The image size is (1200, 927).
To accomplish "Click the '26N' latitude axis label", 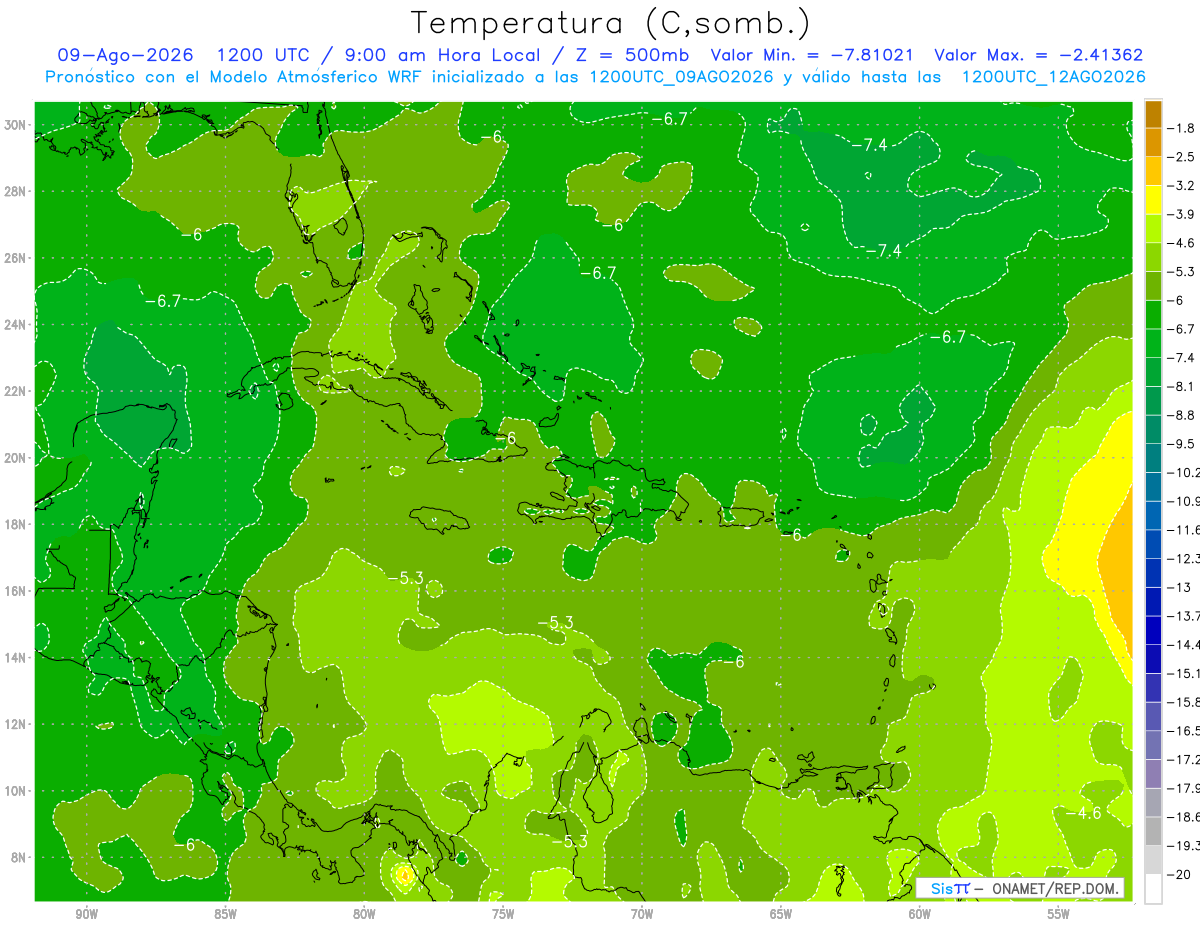I will click(15, 258).
